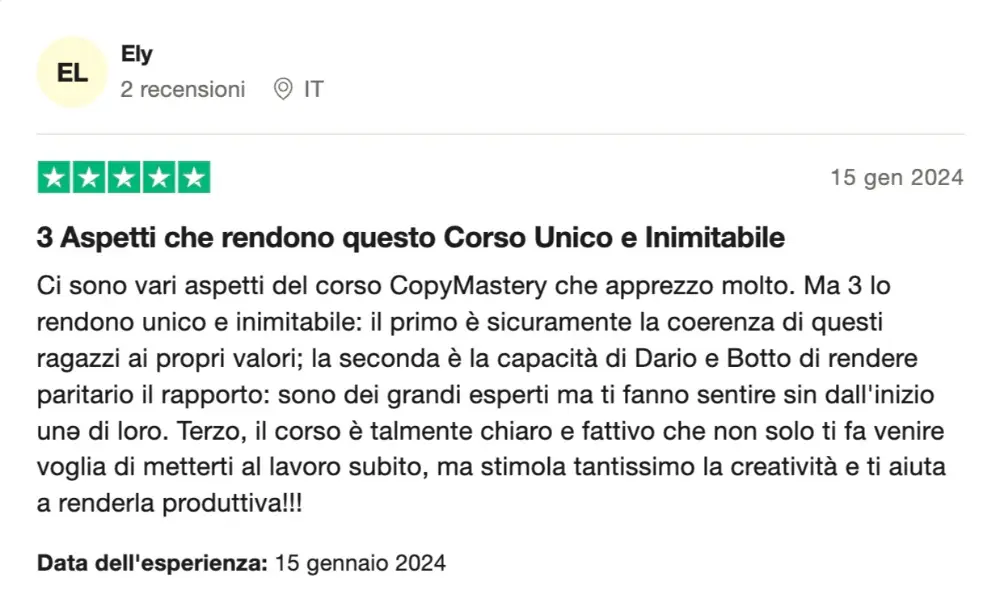The width and height of the screenshot is (1000, 603).
Task: Click the fourth green rating star
Action: pos(159,177)
